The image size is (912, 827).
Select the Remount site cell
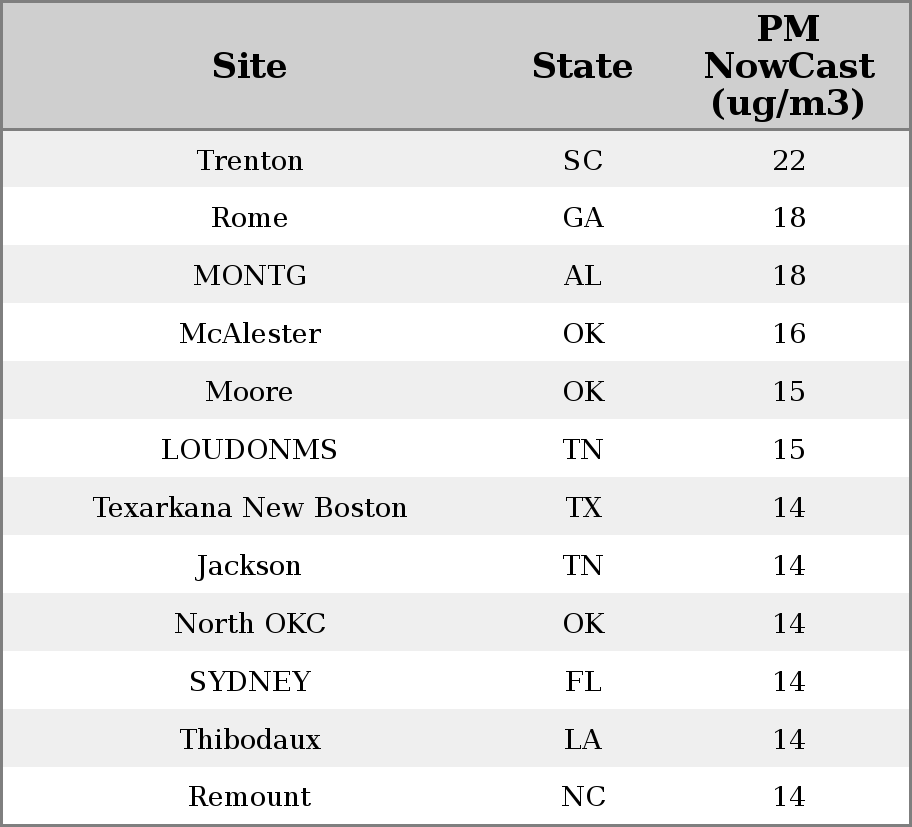pos(250,796)
